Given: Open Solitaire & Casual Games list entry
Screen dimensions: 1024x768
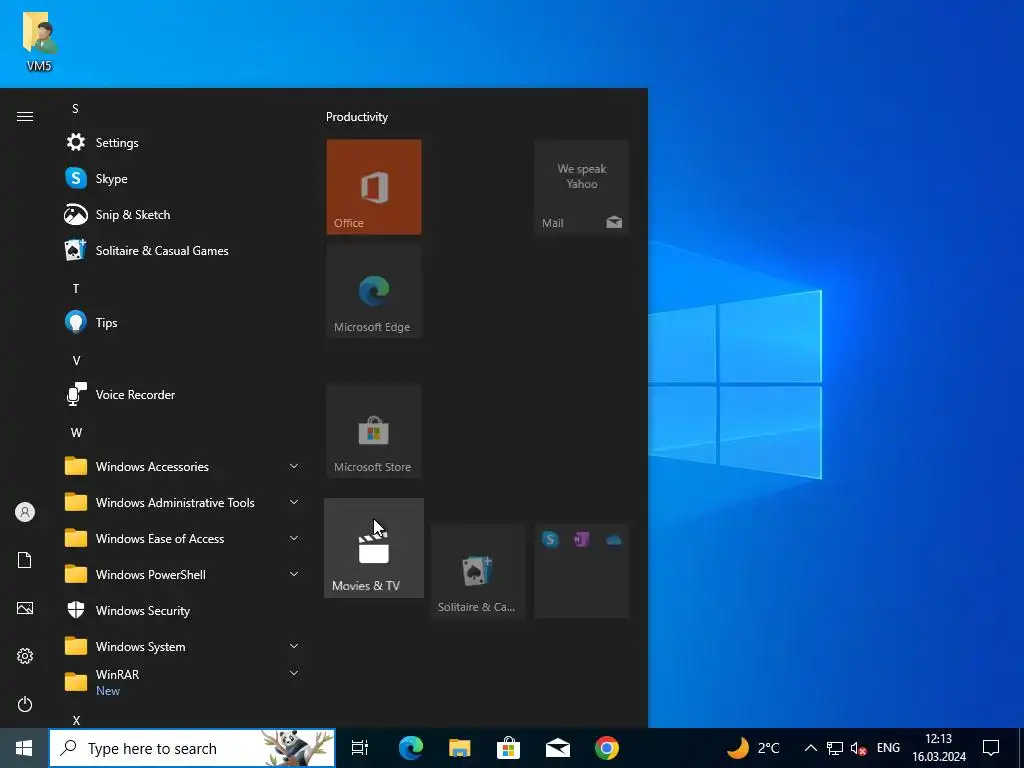Looking at the screenshot, I should tap(183, 250).
